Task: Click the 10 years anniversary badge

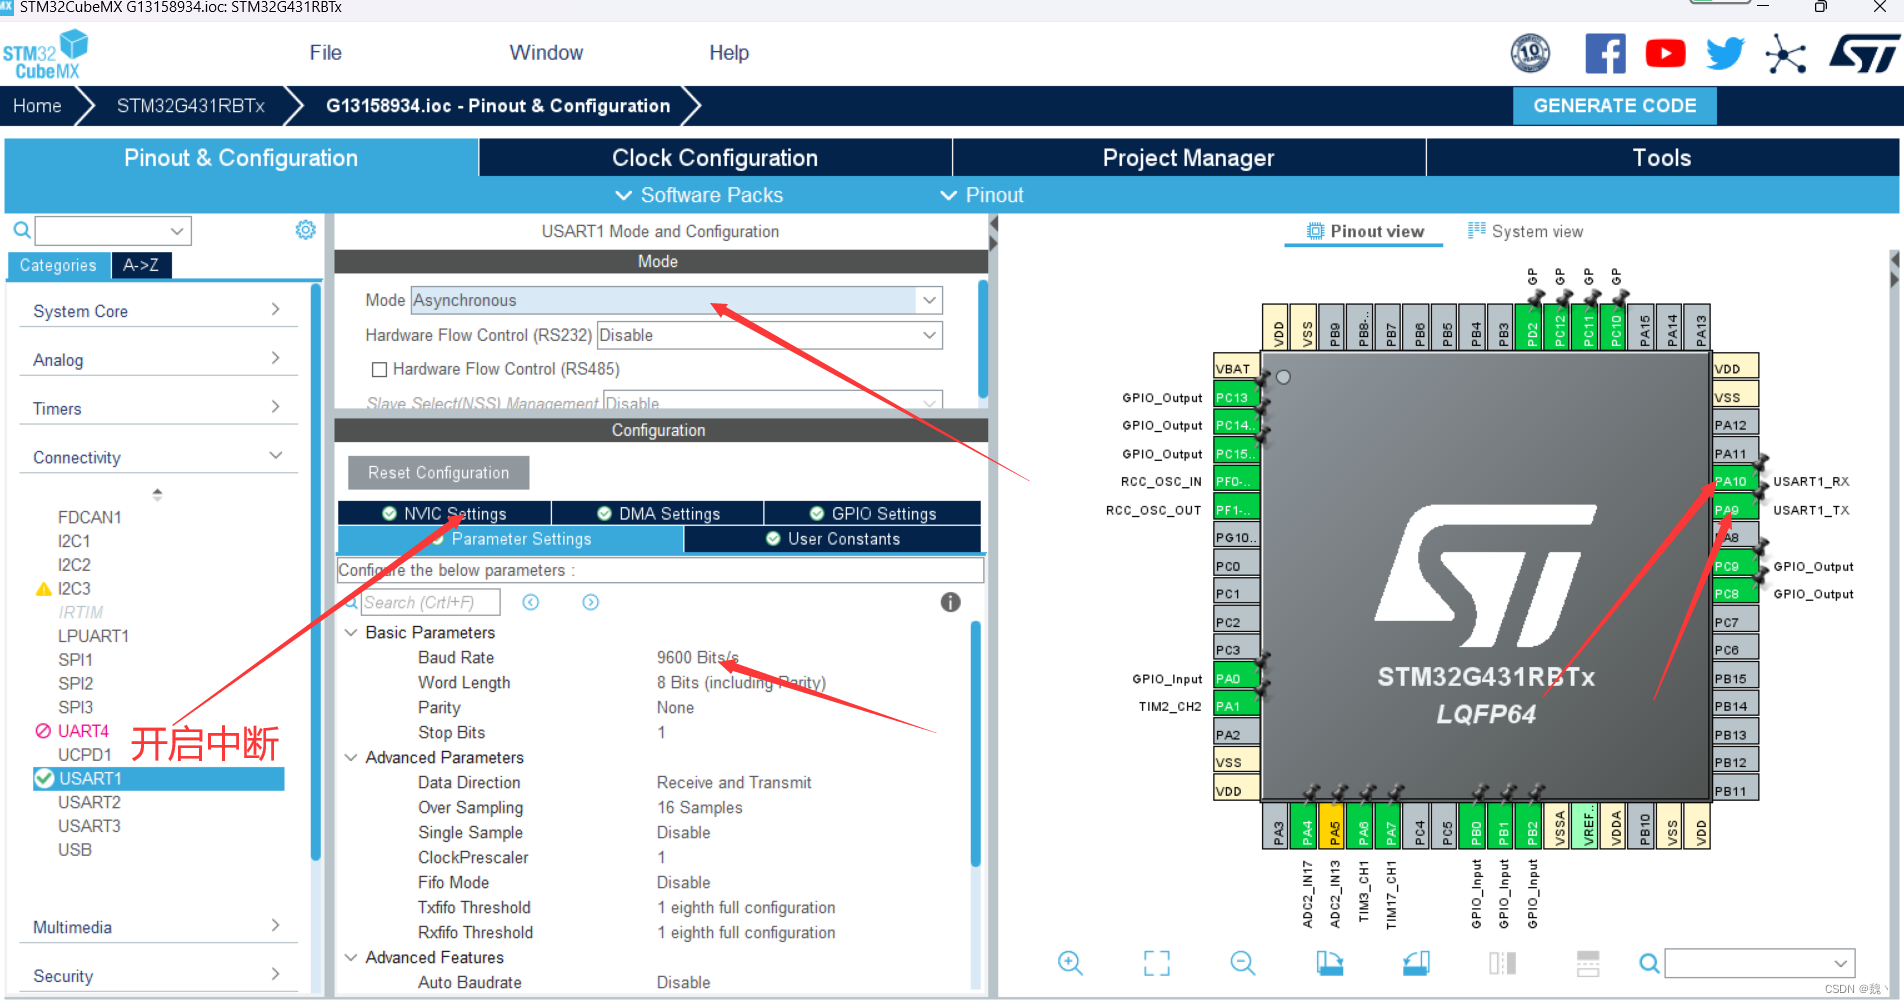Action: pyautogui.click(x=1530, y=53)
